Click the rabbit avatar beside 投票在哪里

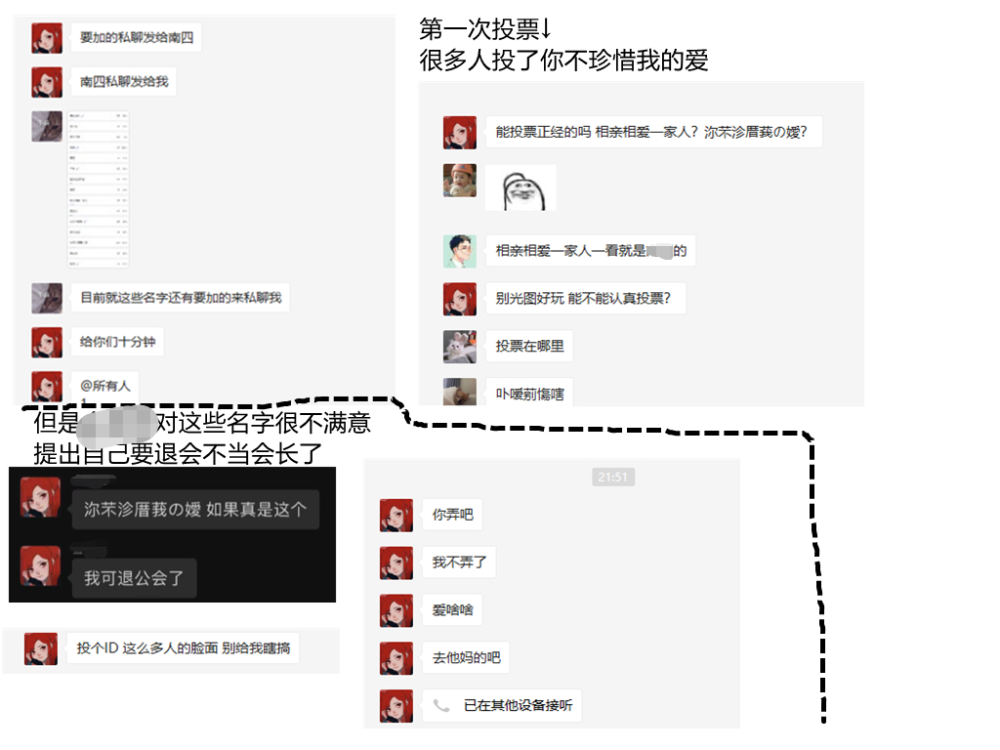click(x=459, y=347)
